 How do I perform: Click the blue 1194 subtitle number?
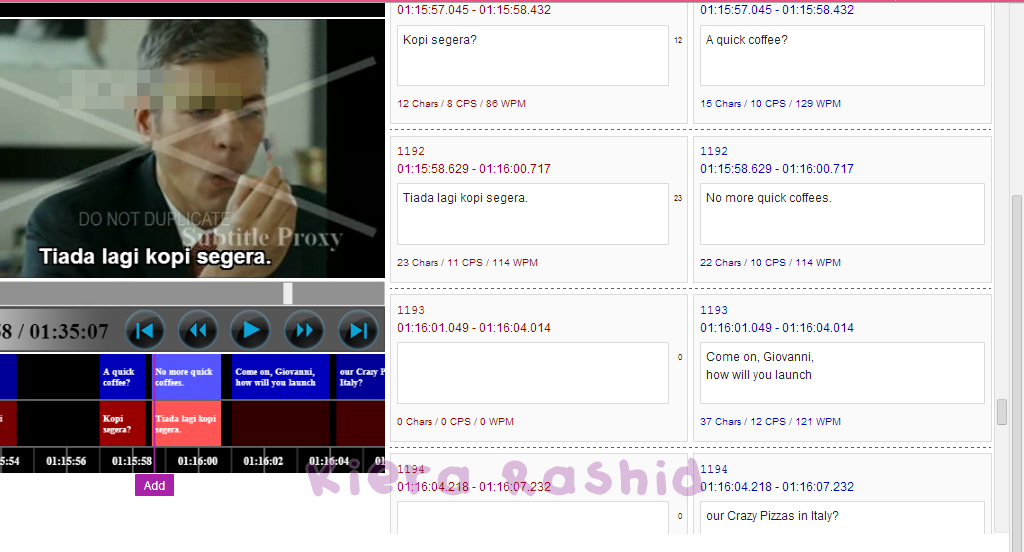pyautogui.click(x=714, y=469)
